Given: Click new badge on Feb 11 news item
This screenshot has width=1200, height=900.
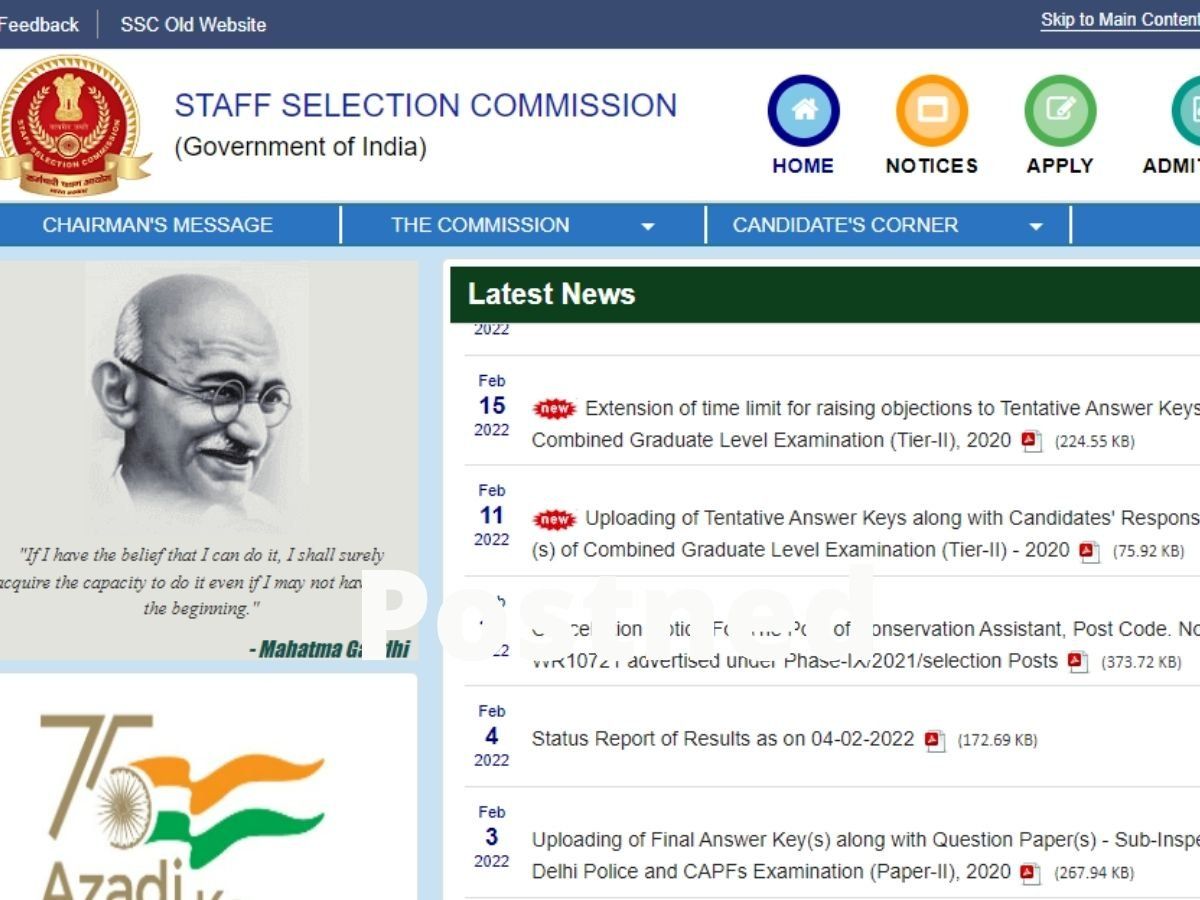Looking at the screenshot, I should [555, 519].
